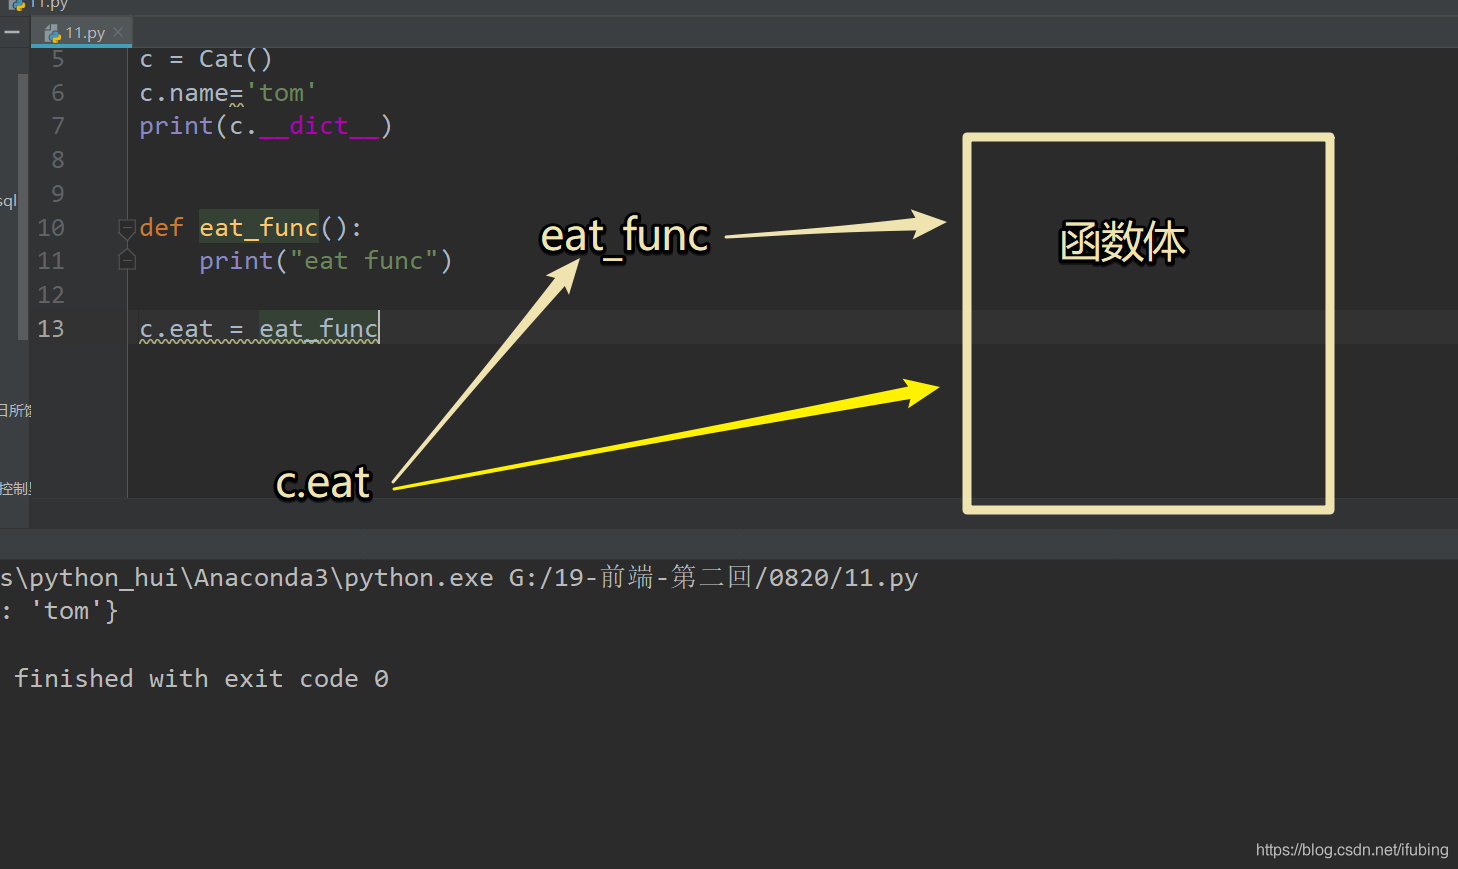Click 'finished with exit code 0' message
Viewport: 1458px width, 869px height.
coord(201,679)
